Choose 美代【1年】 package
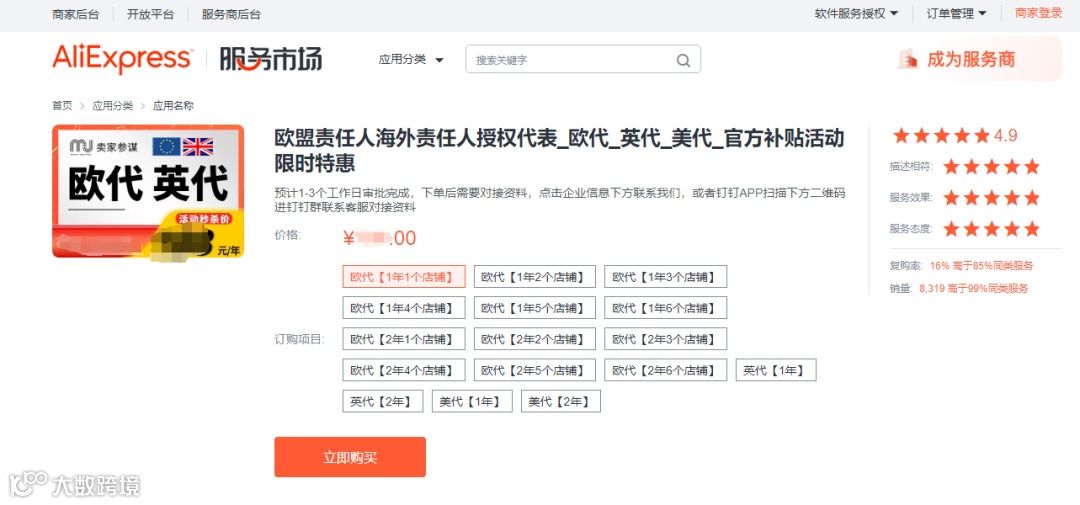Screen dimensions: 1080x505 (x=472, y=401)
